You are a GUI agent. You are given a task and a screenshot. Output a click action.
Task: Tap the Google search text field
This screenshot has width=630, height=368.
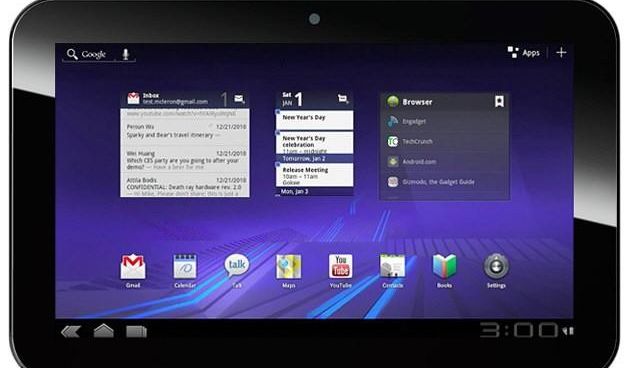tap(94, 54)
